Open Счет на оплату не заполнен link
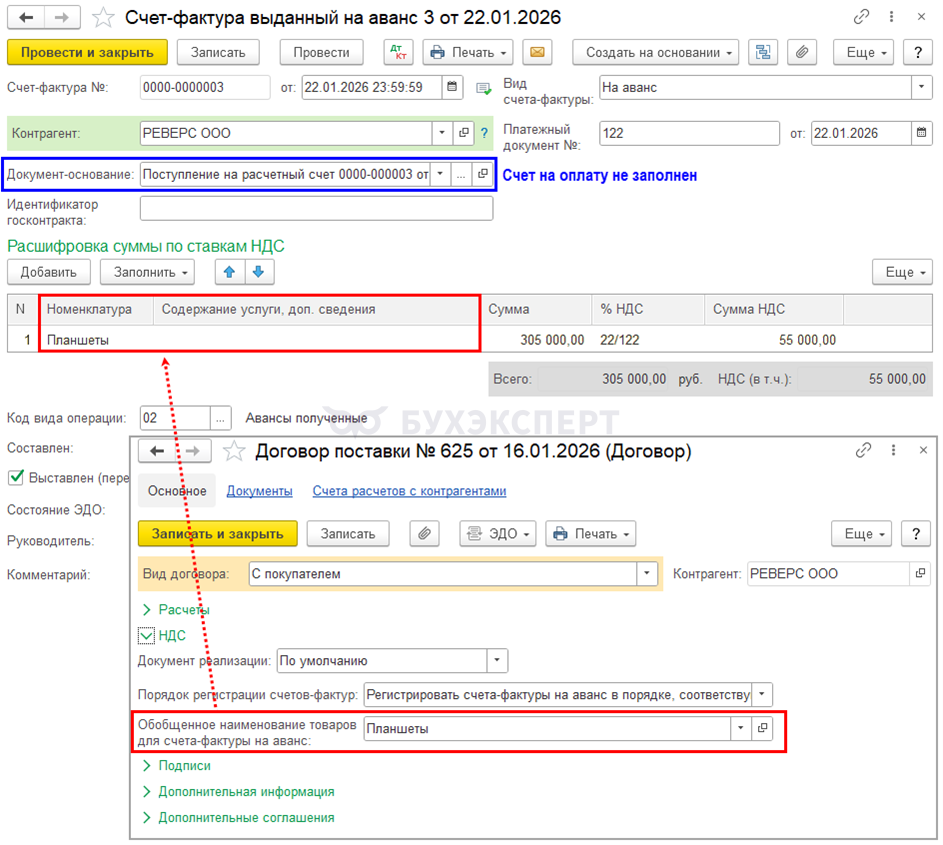 pyautogui.click(x=600, y=175)
